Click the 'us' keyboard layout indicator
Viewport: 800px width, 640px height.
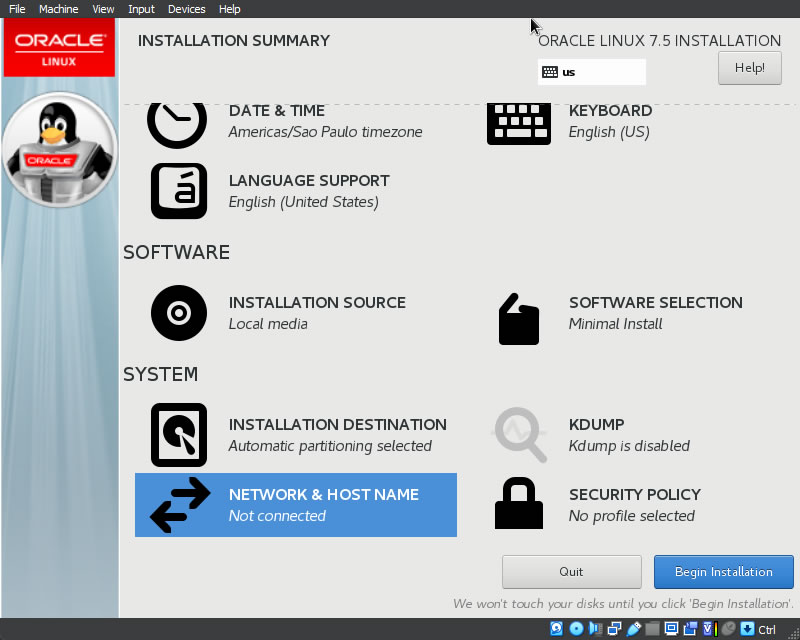coord(591,72)
